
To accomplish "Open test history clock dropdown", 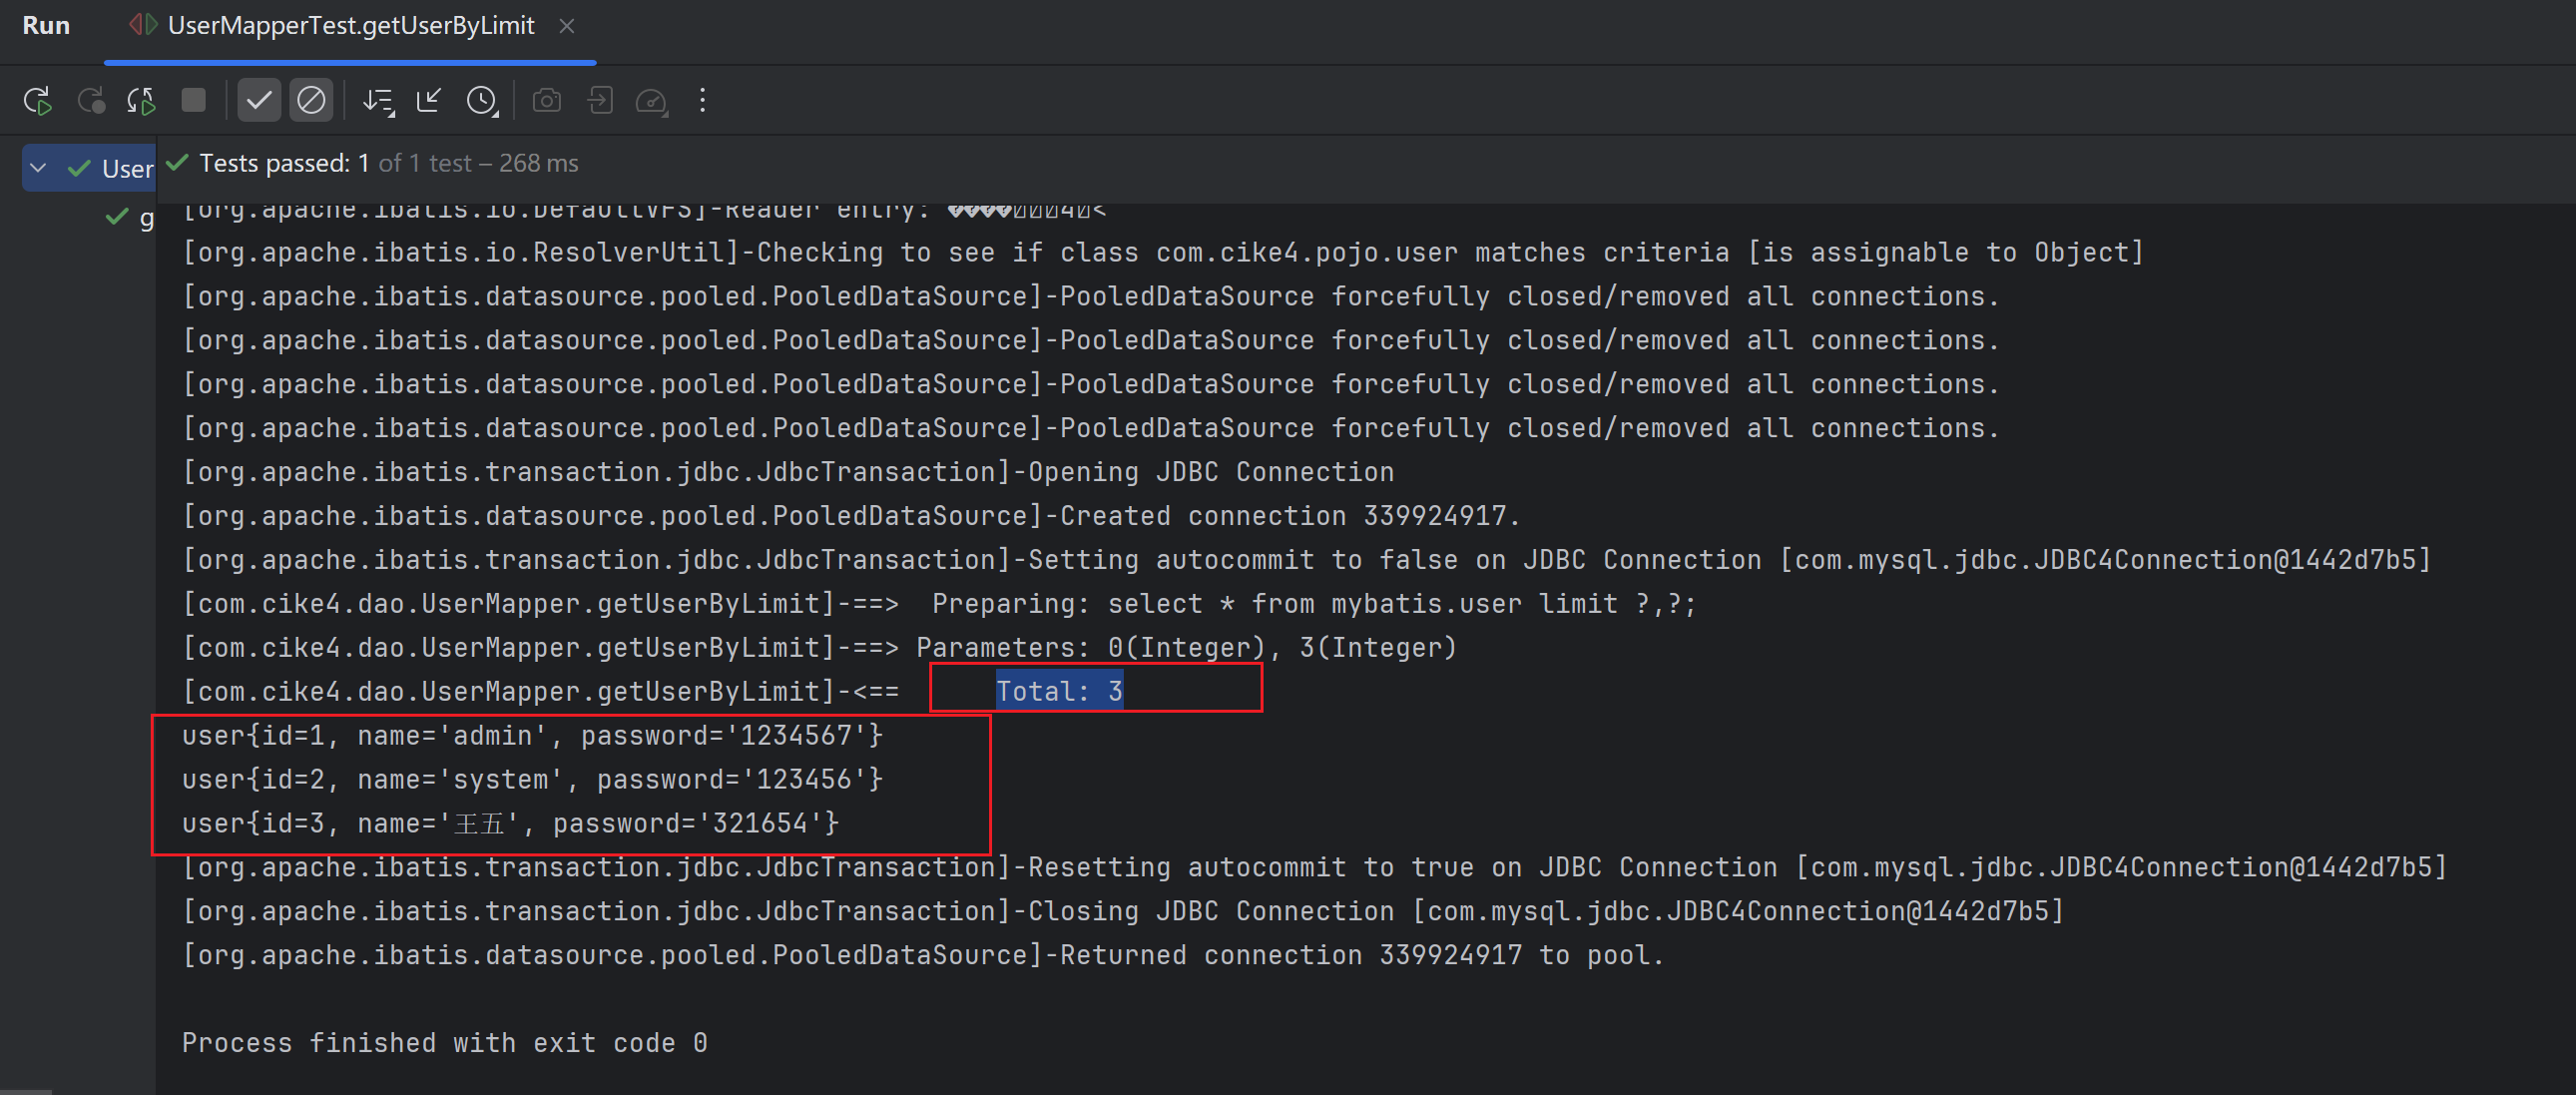I will pos(482,101).
